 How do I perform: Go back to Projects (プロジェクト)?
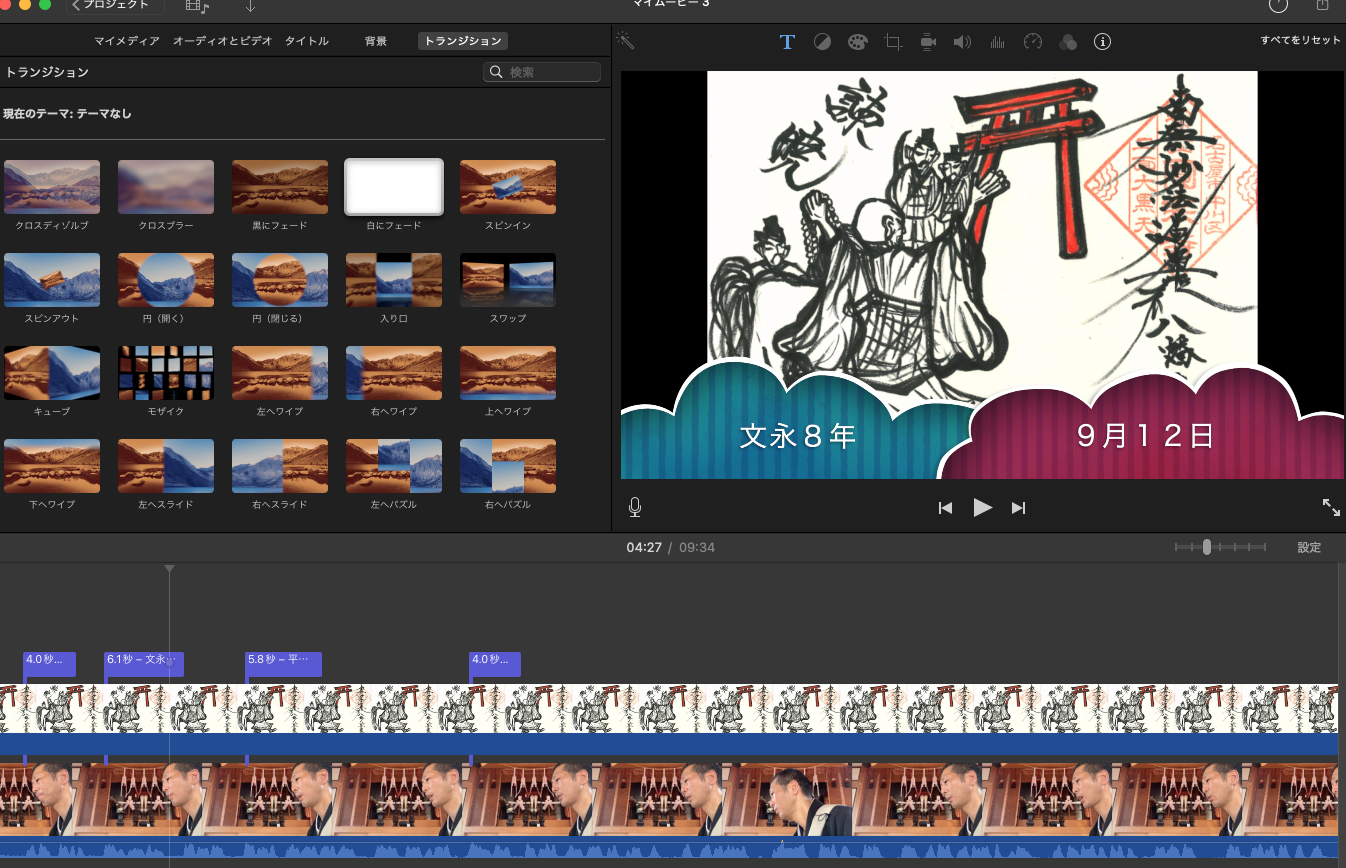[112, 5]
